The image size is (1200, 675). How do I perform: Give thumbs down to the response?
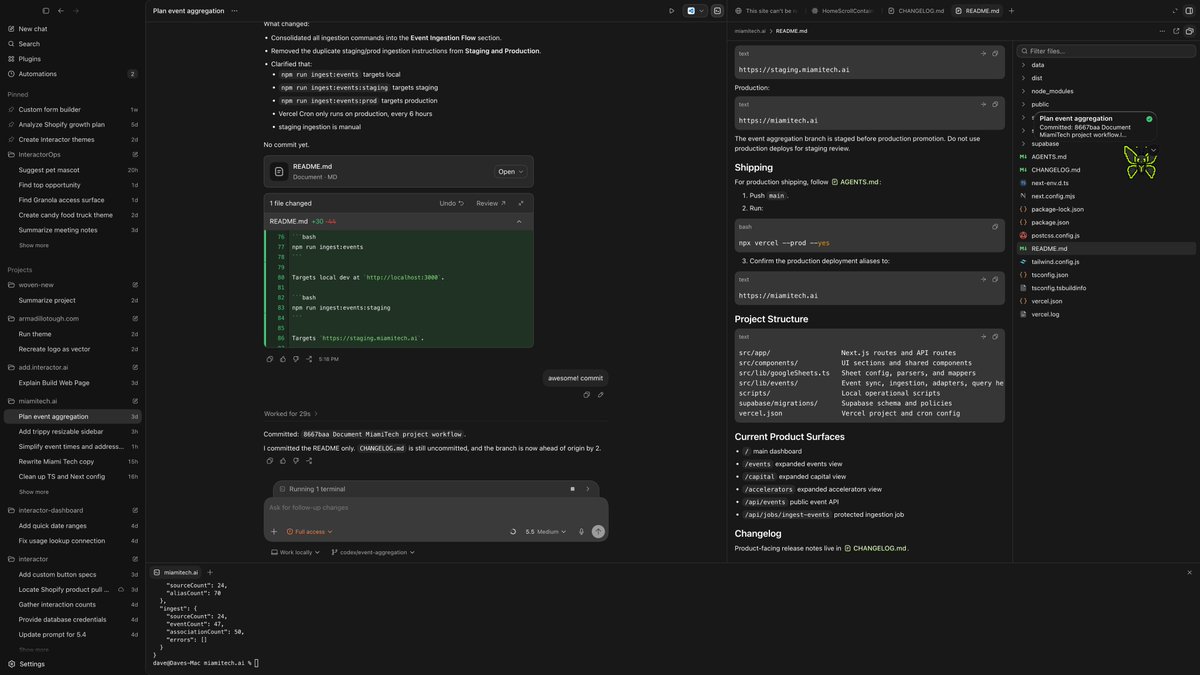296,359
